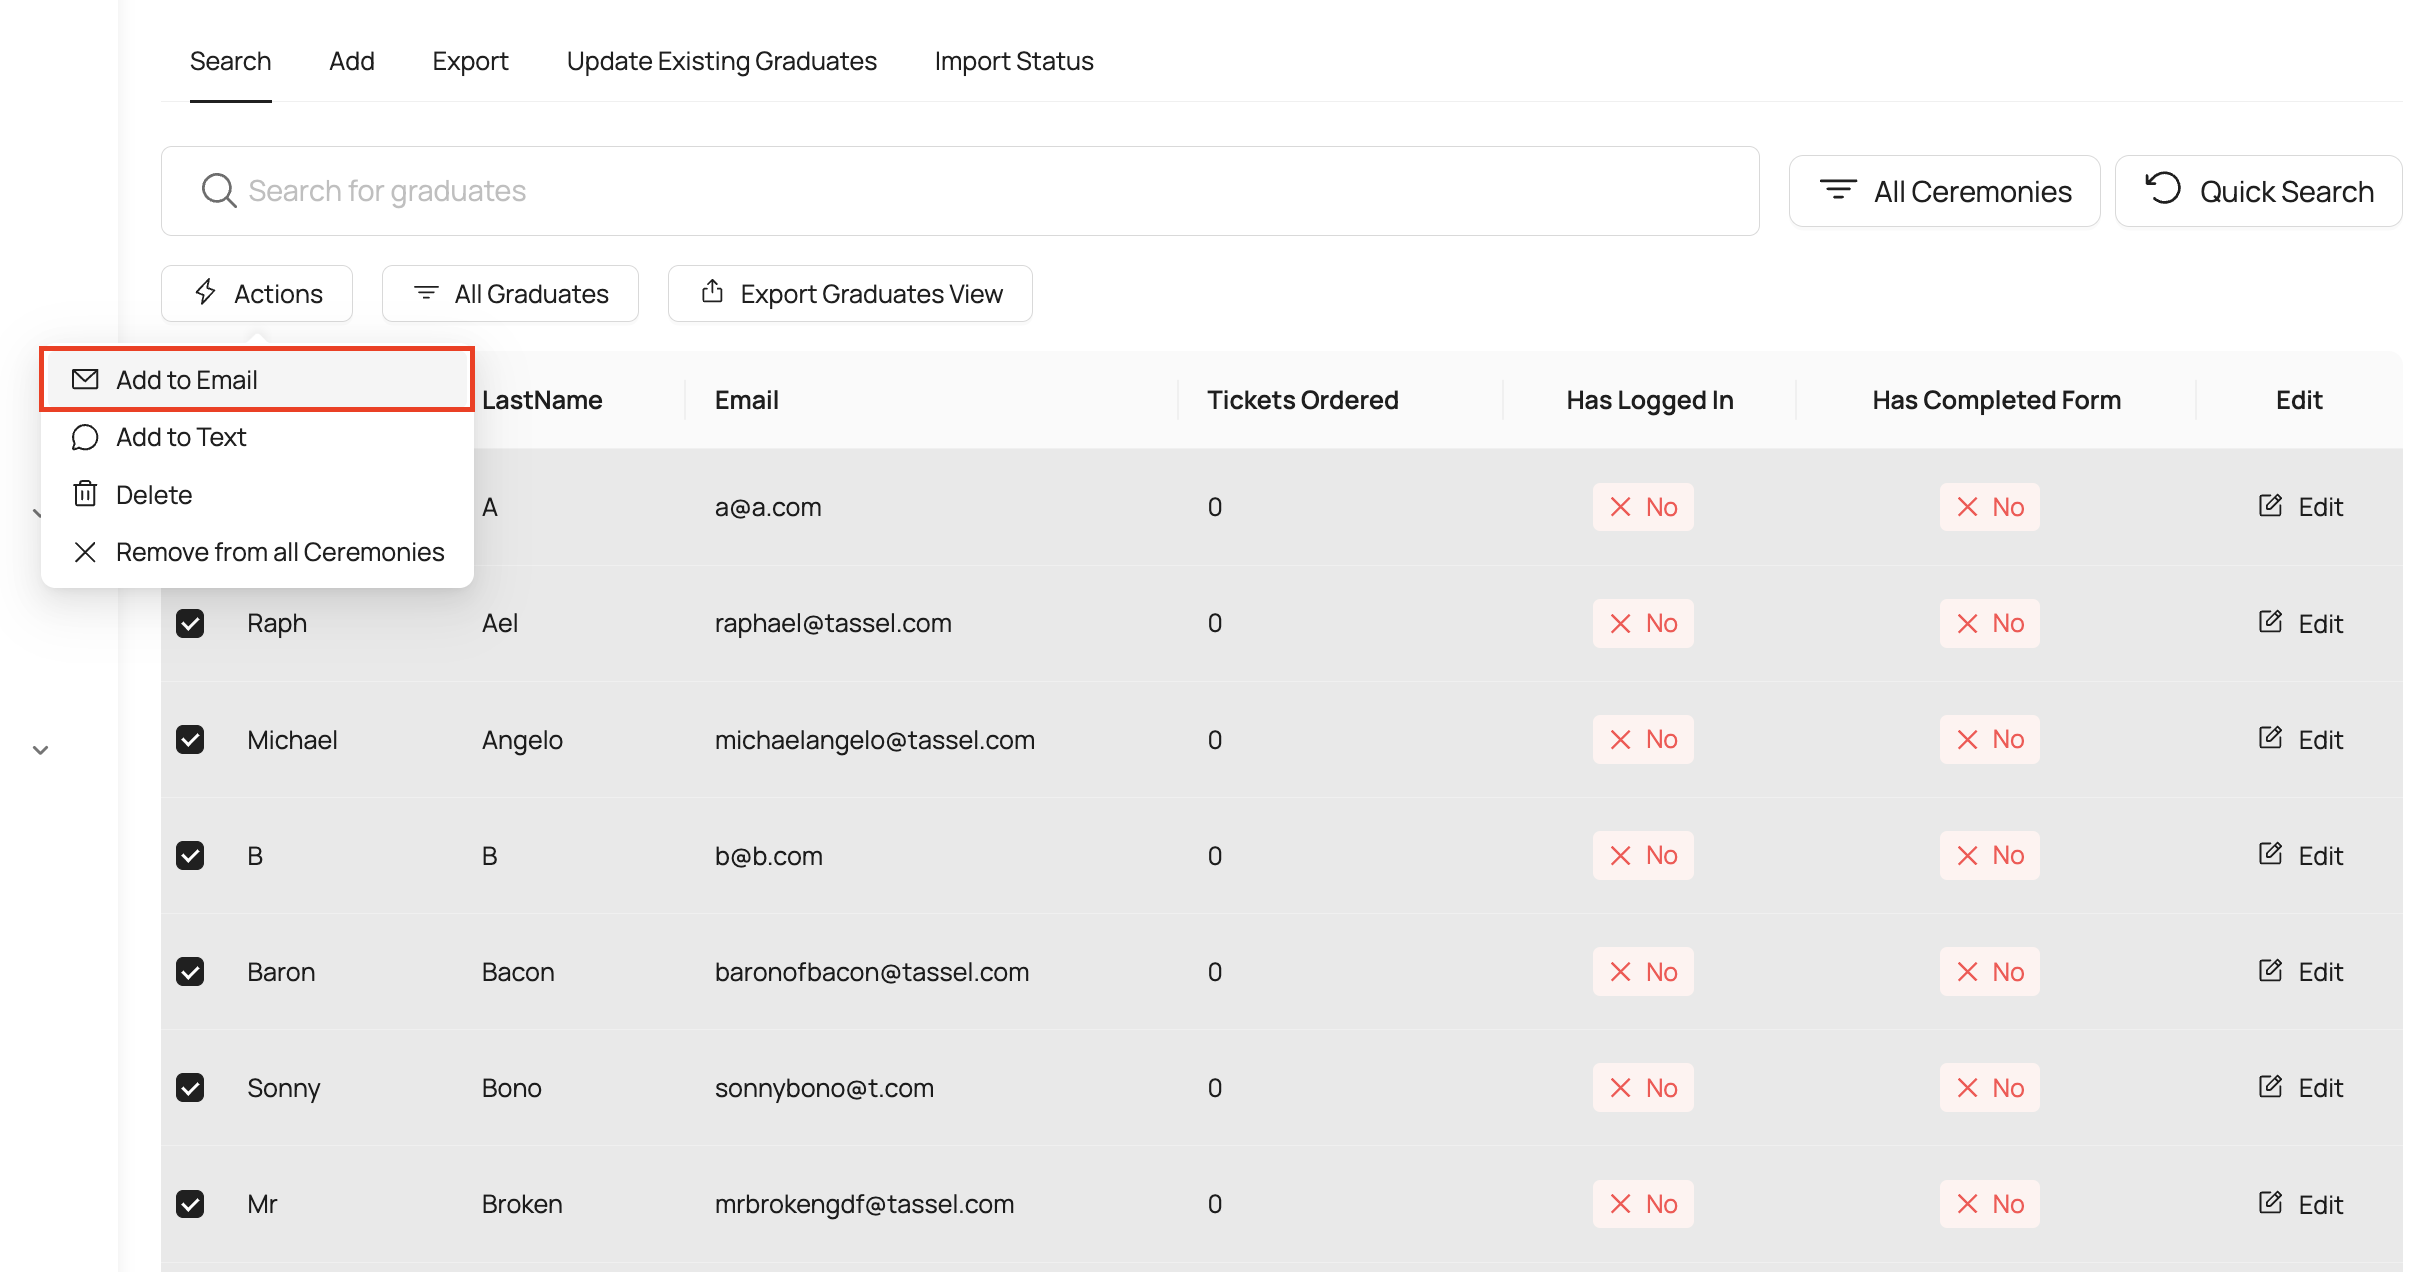Click the share icon on Export Graduates View
The height and width of the screenshot is (1272, 2424).
click(x=712, y=292)
